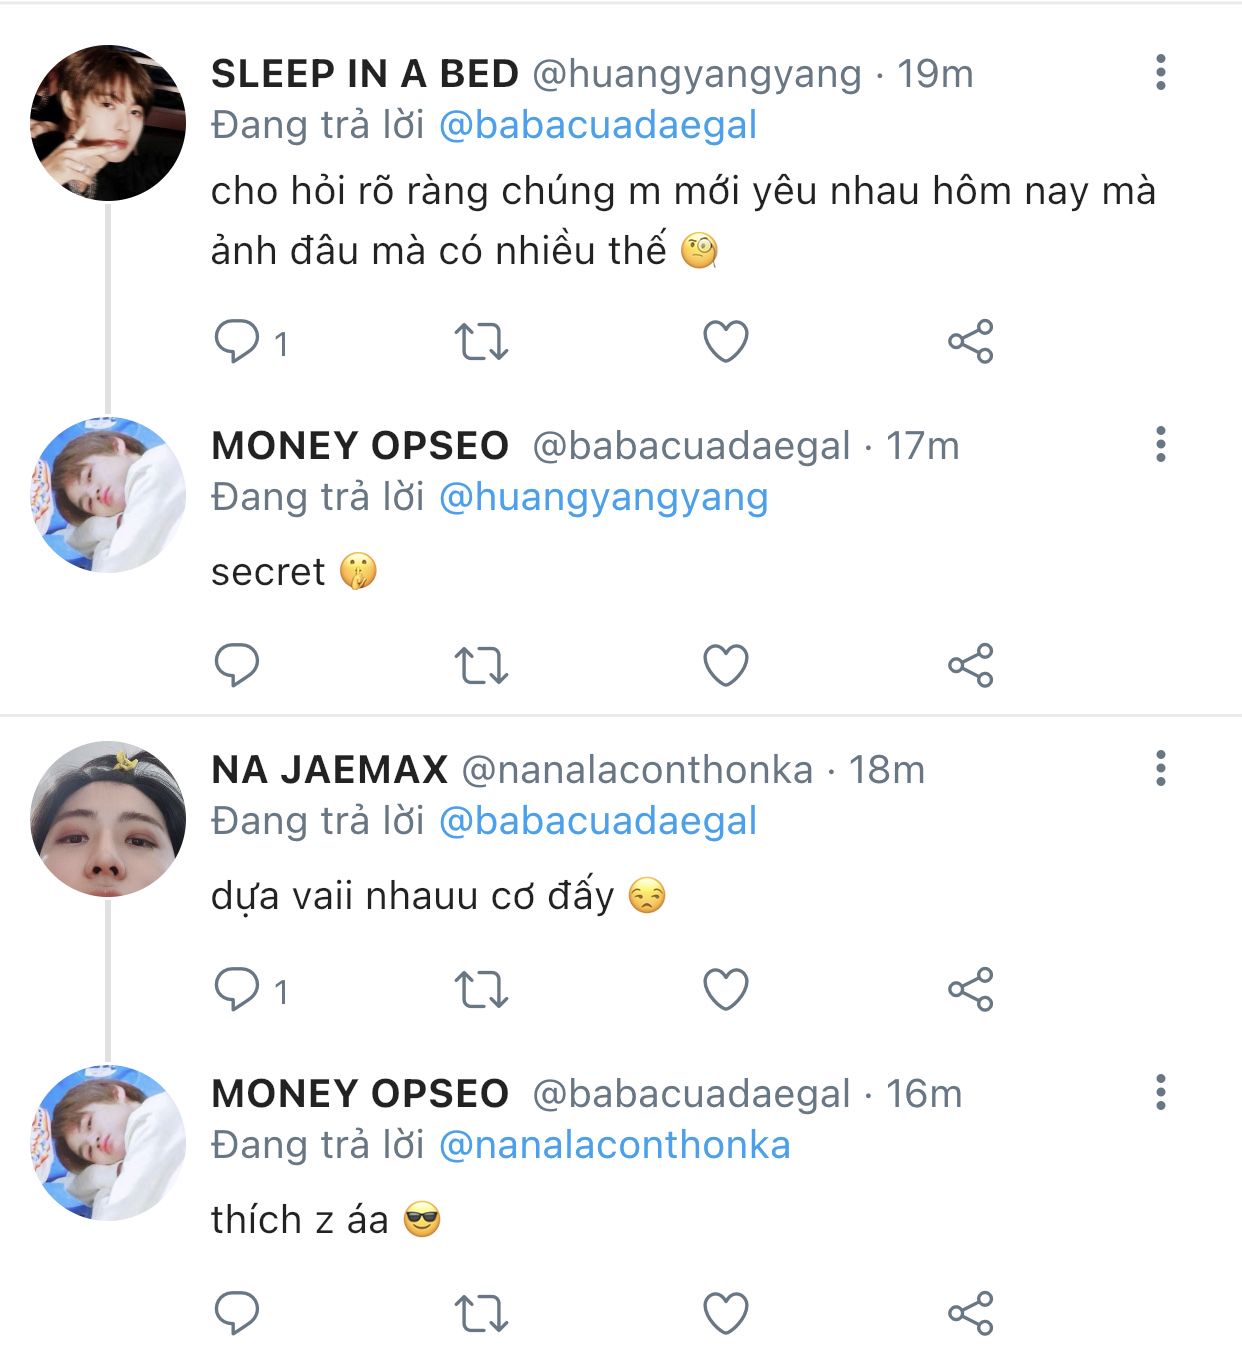Open more options on NA JAEMAX's tweet
Screen dimensions: 1242x1358
[x=1160, y=769]
